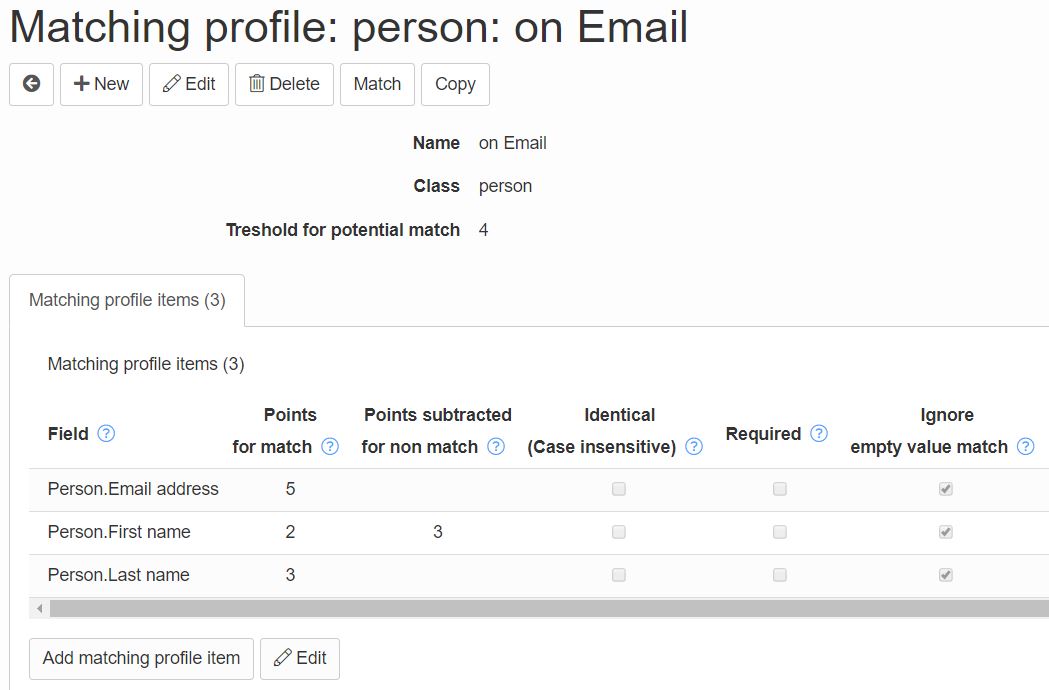Show help for Points subtracted for non match

[496, 446]
